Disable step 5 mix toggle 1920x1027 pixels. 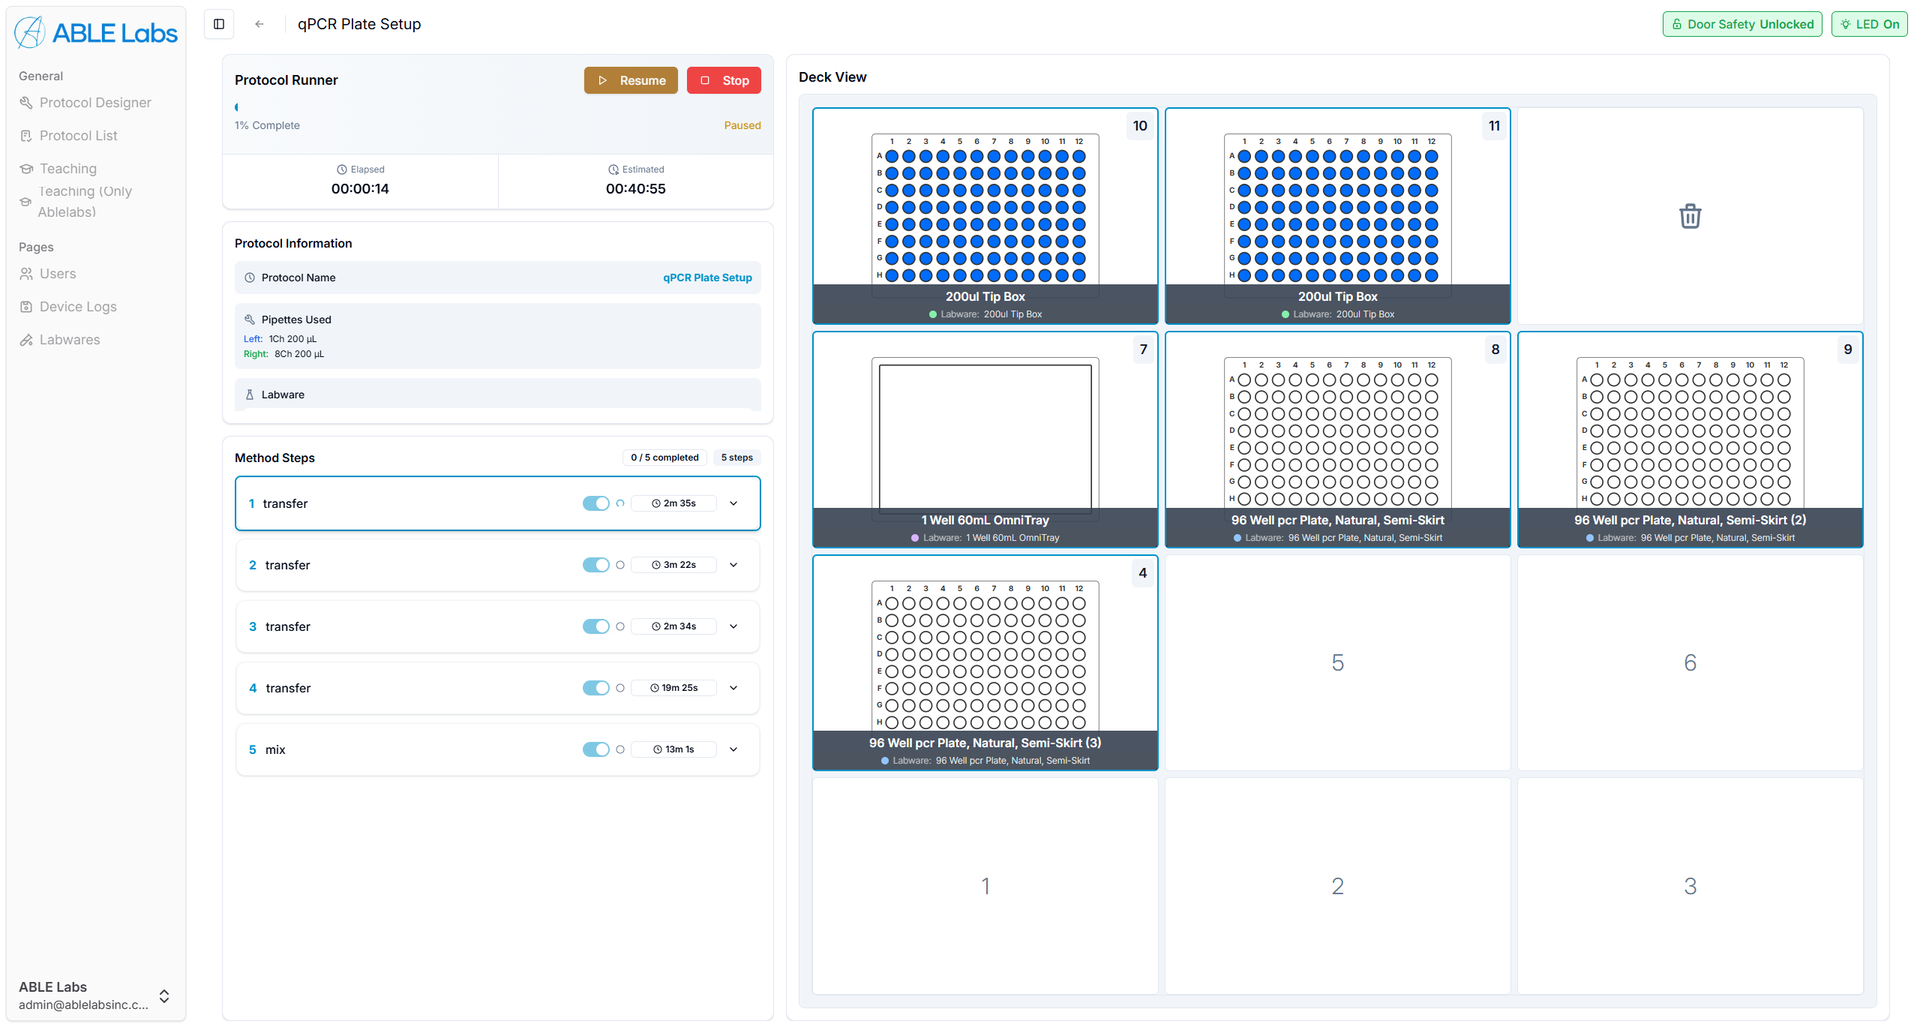(596, 749)
